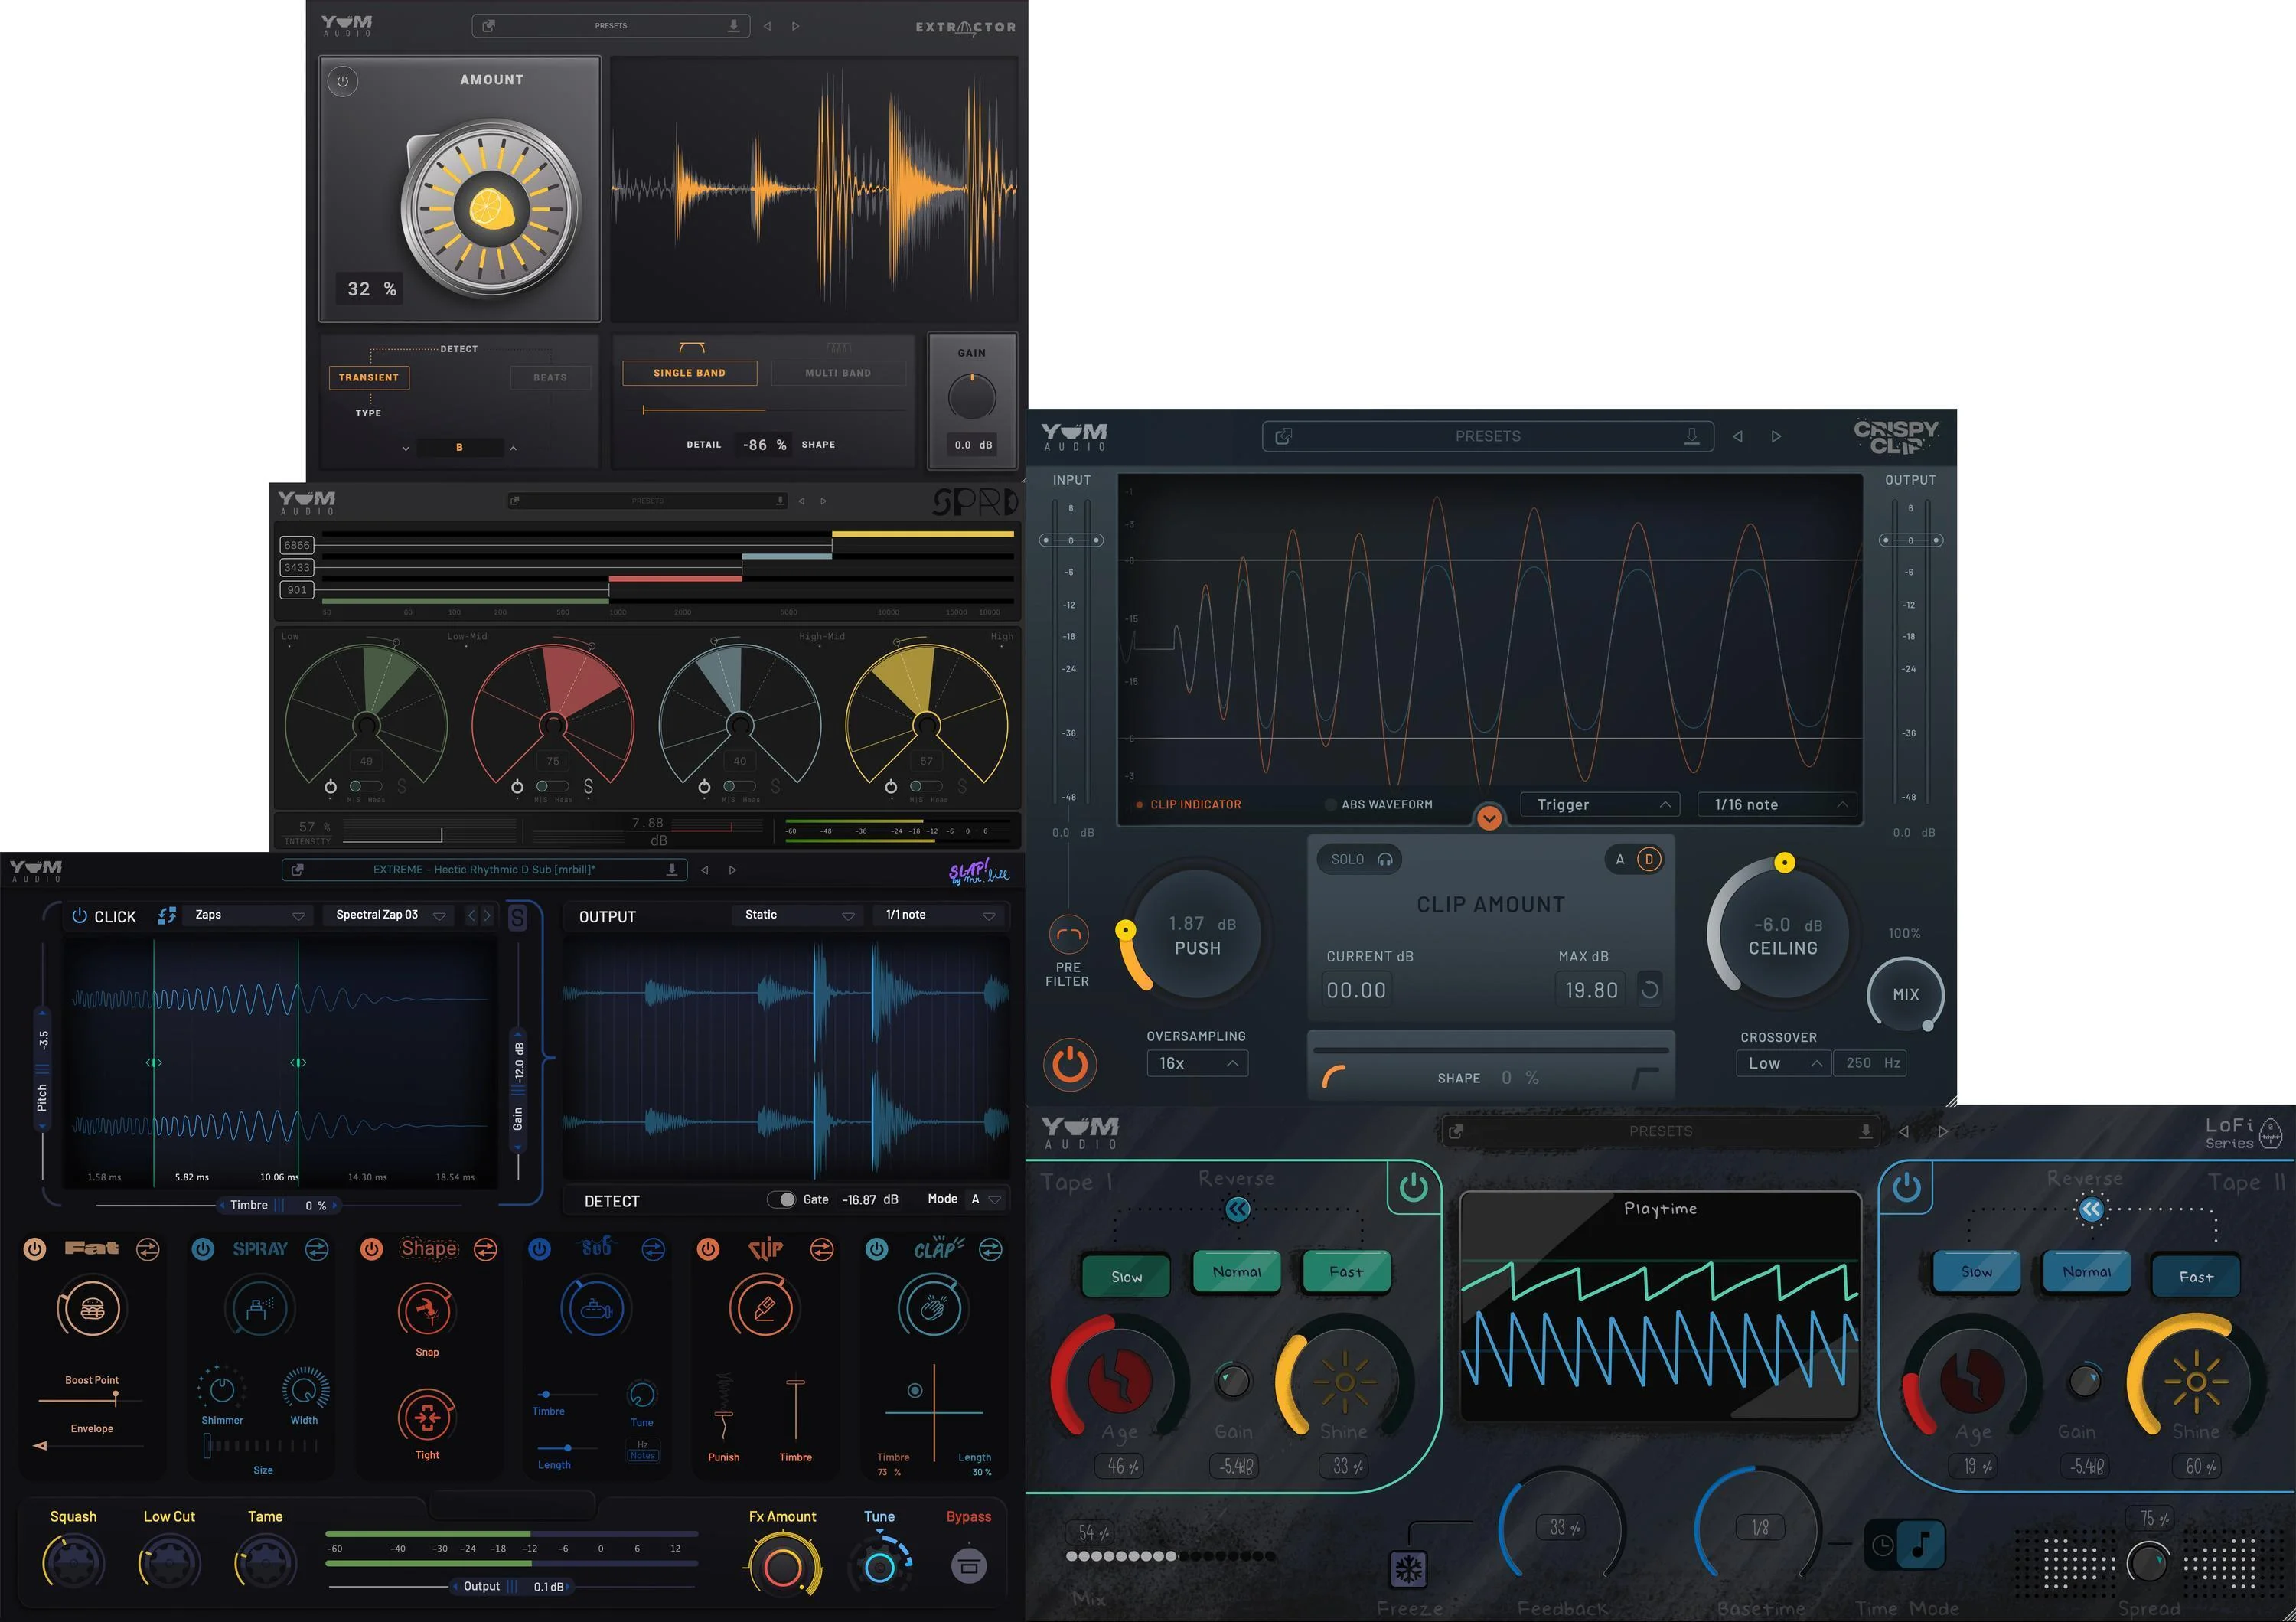The width and height of the screenshot is (2296, 1622).
Task: Open the Trigger dropdown in Crispy Clip
Action: tap(1600, 805)
